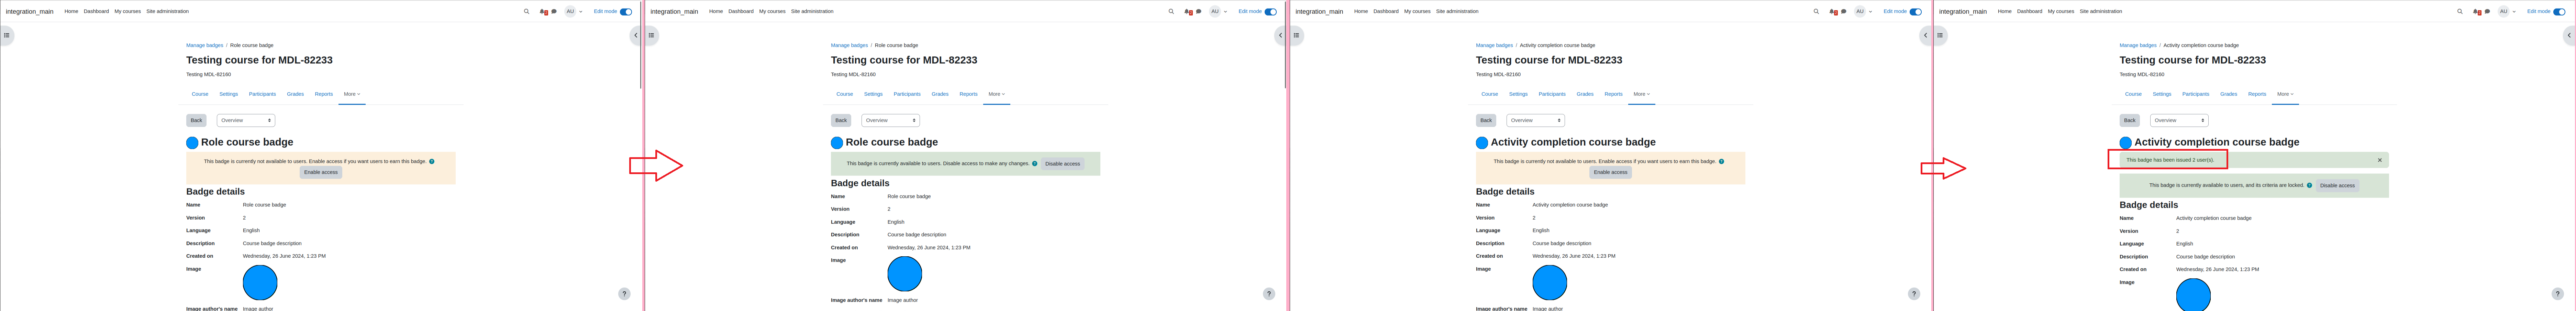The width and height of the screenshot is (2576, 311).
Task: Toggle Edit mode in Role badge Enable-access panel
Action: [626, 12]
